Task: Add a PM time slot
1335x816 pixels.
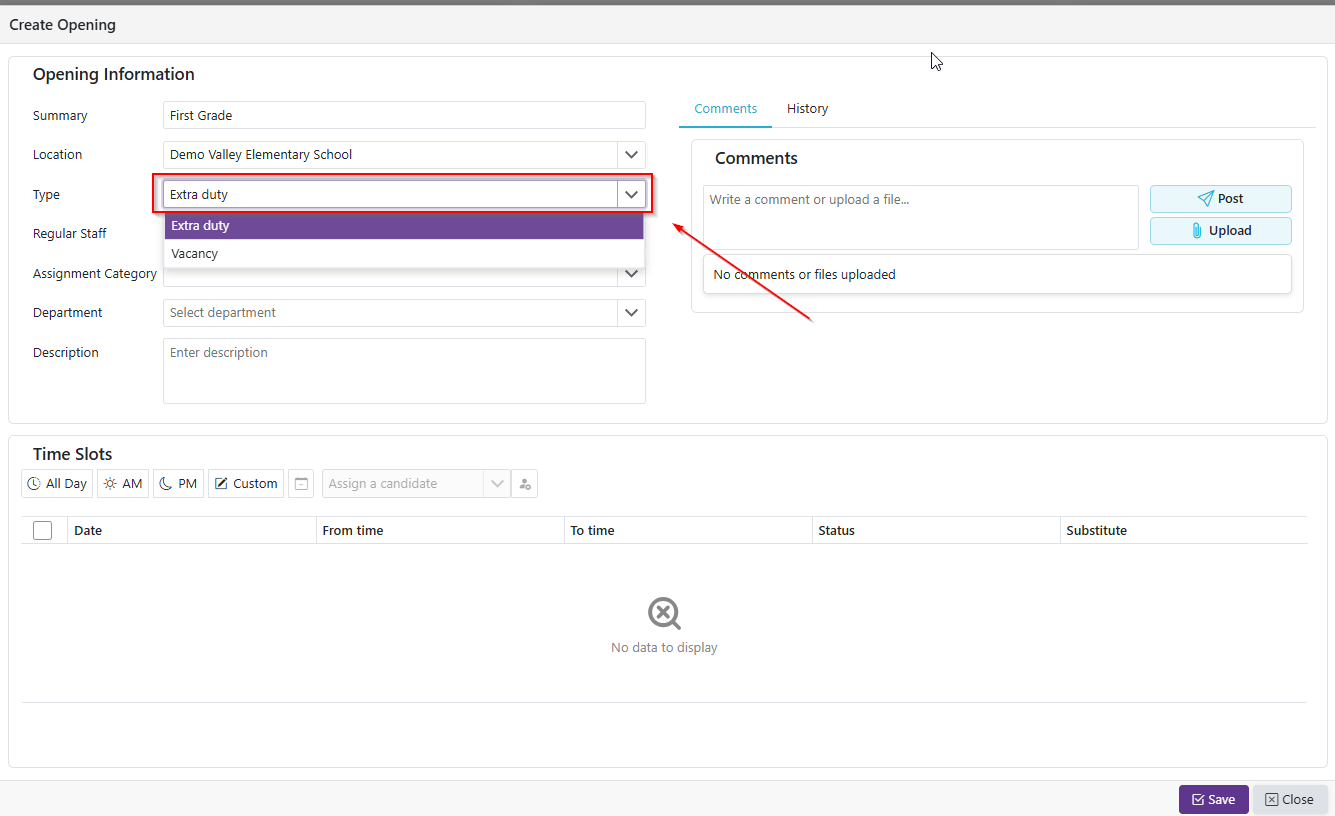Action: 178,484
